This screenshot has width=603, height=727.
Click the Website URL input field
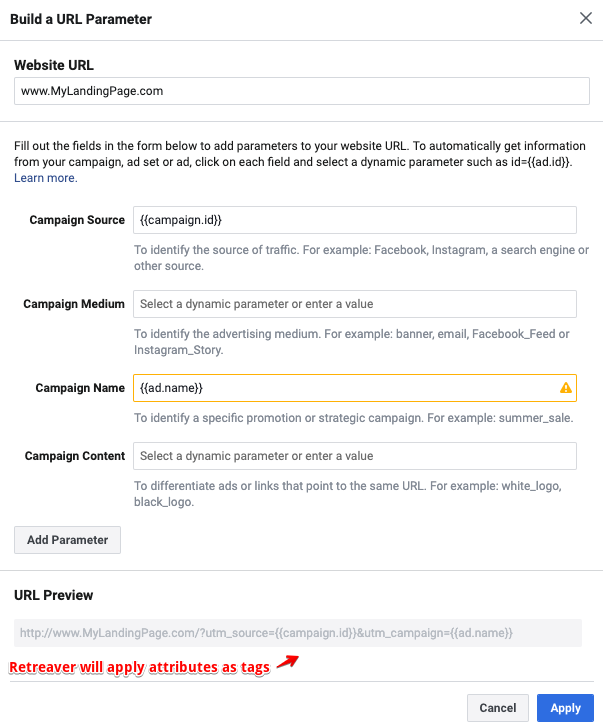(x=302, y=91)
